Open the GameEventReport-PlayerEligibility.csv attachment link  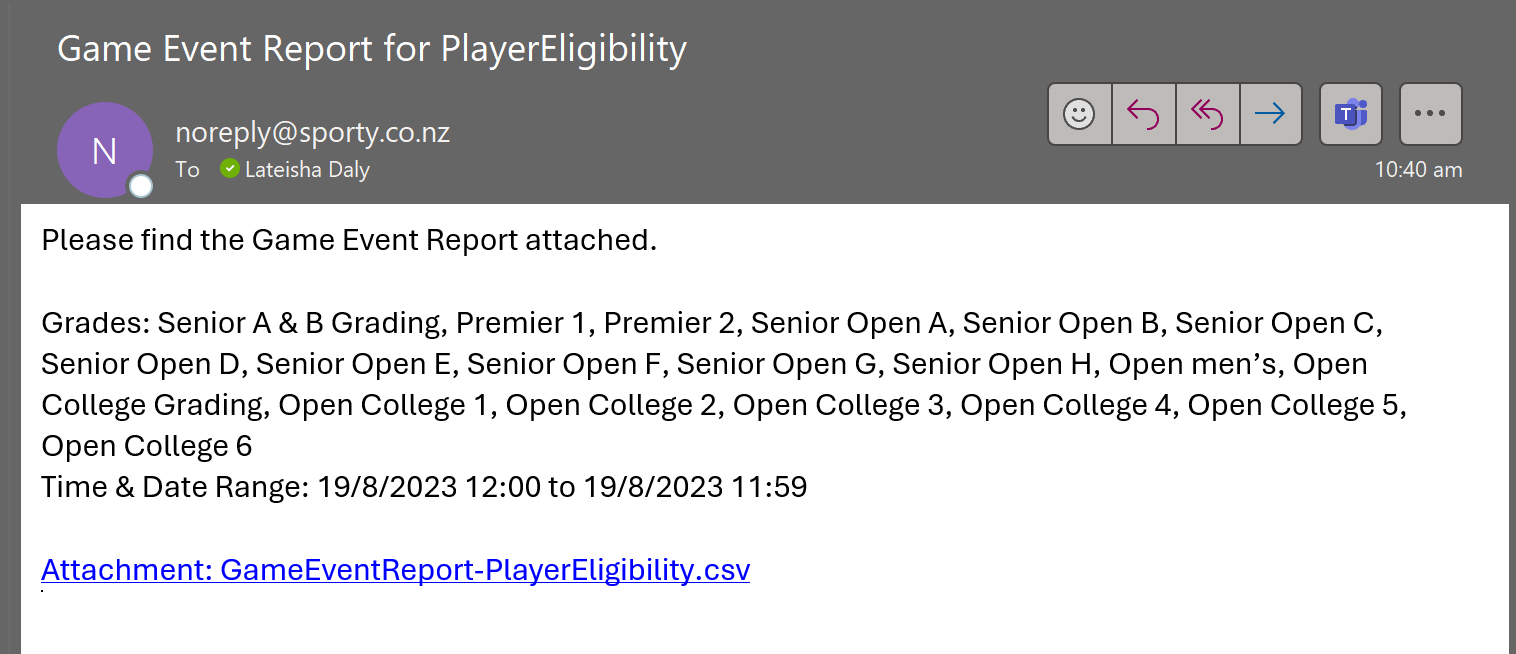(x=395, y=570)
